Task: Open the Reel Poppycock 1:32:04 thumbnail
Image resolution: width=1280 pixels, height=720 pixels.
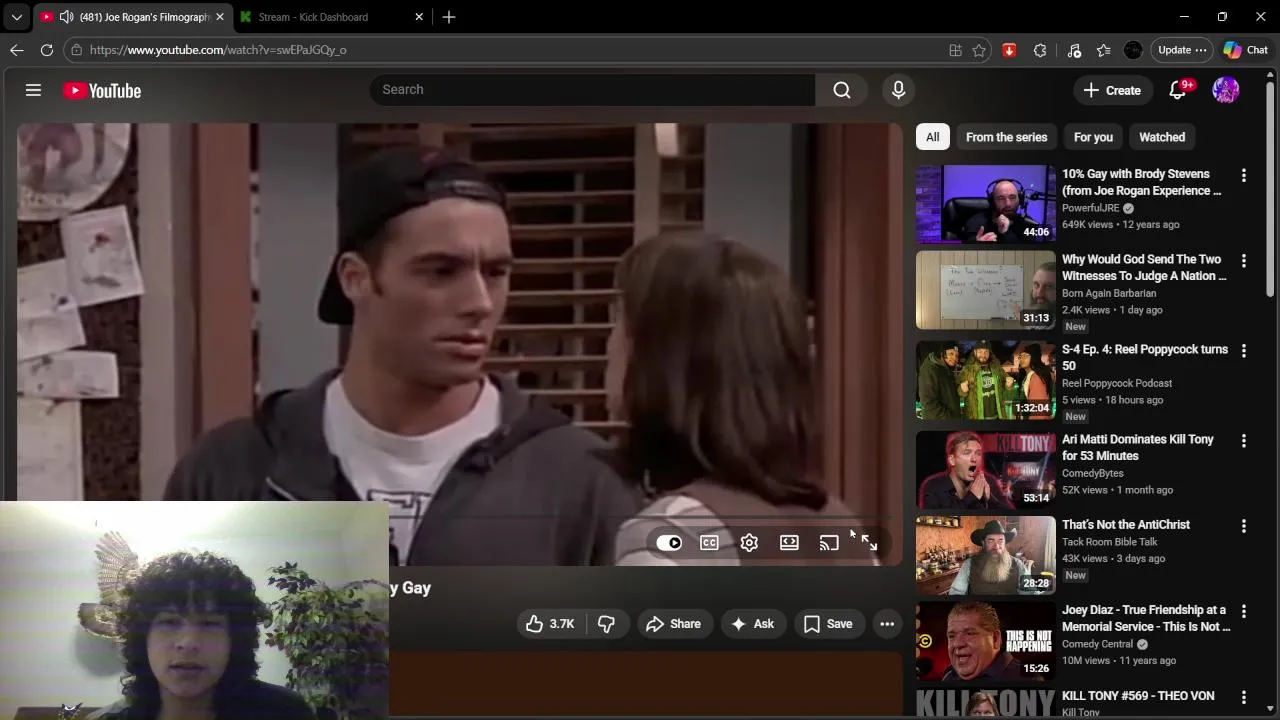Action: (986, 380)
